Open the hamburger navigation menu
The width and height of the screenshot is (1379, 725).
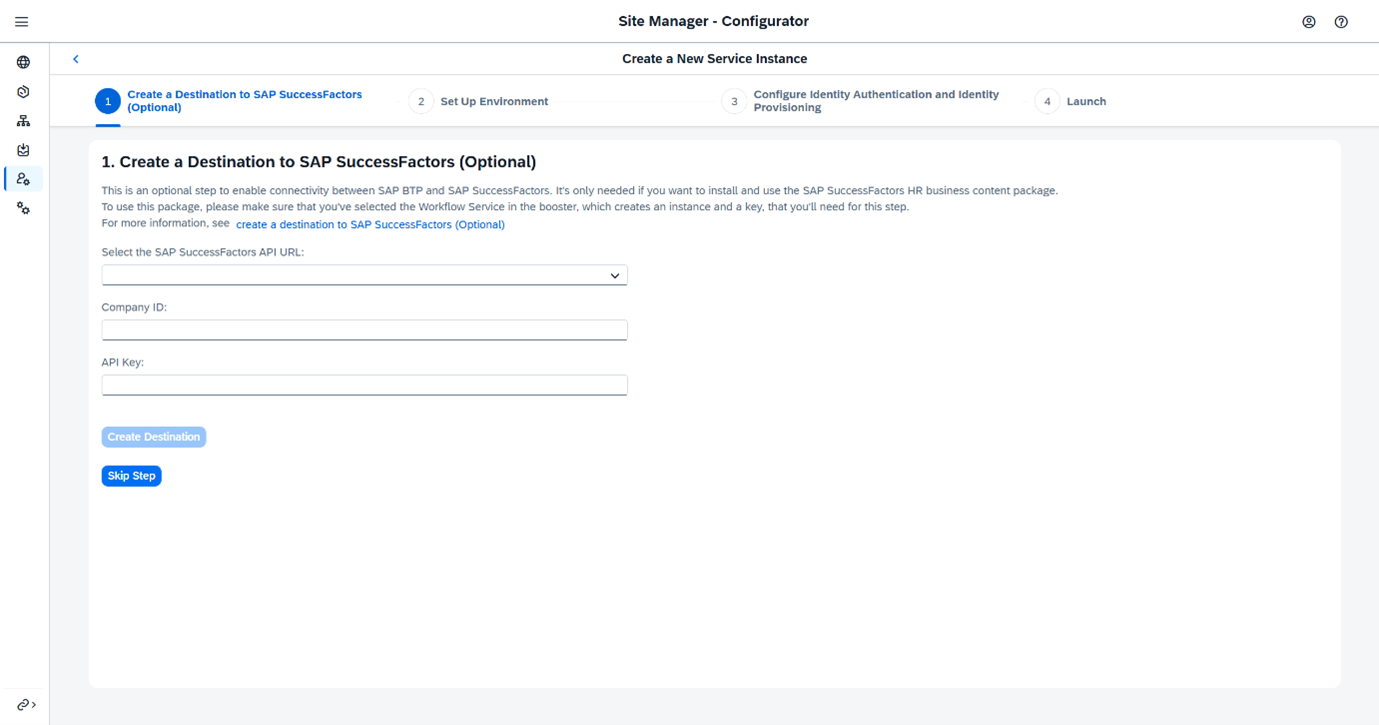(x=22, y=22)
